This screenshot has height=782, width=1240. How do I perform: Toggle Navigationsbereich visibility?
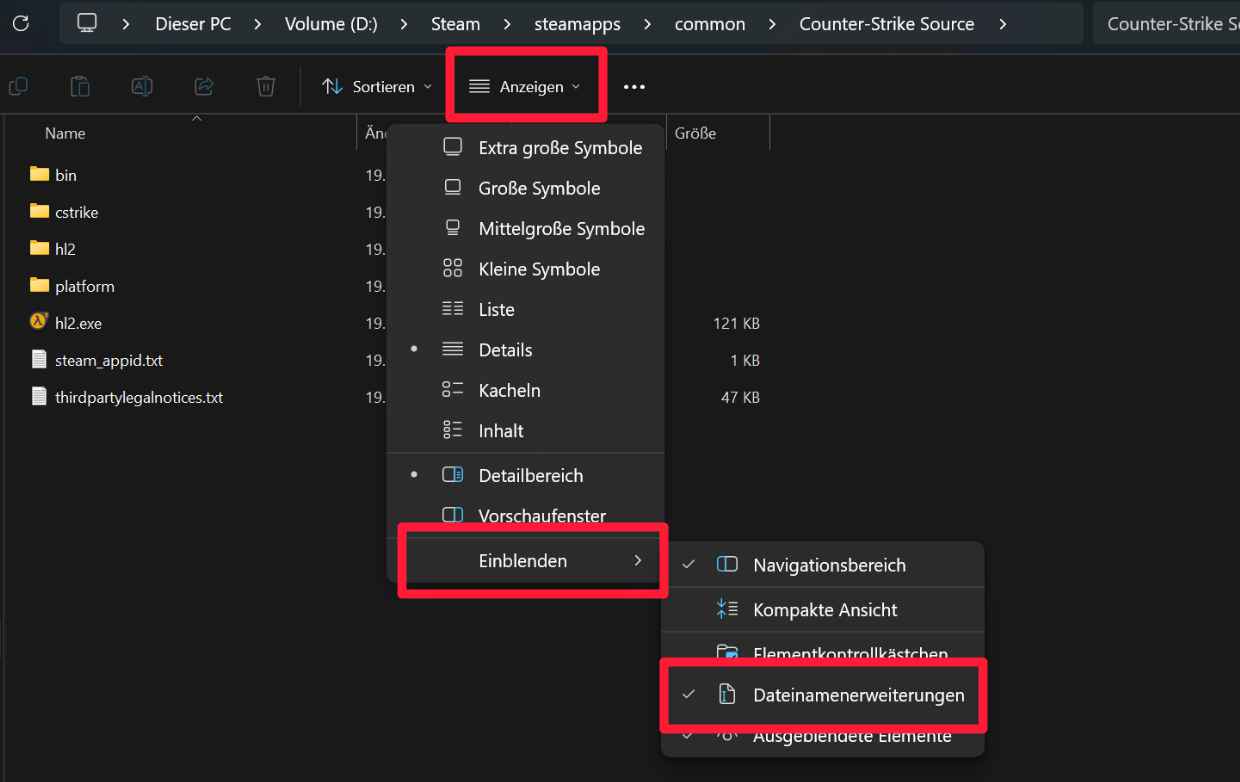tap(823, 565)
